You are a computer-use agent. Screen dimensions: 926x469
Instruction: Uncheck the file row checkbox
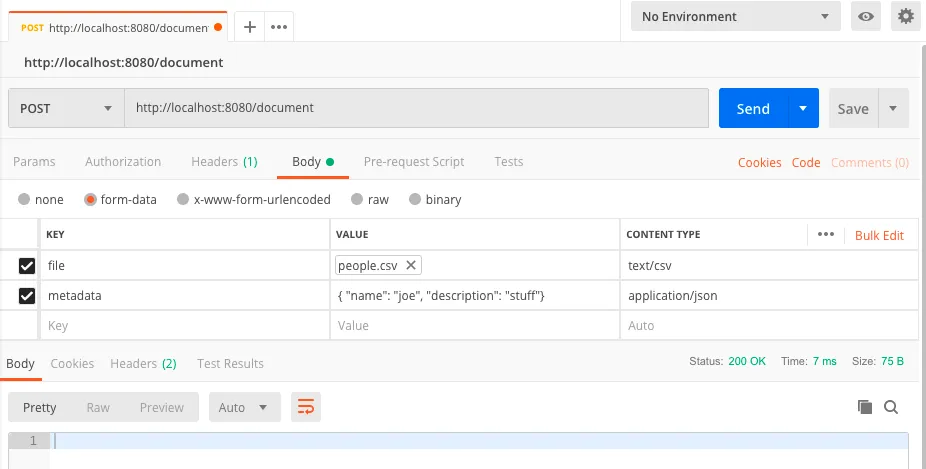[27, 266]
